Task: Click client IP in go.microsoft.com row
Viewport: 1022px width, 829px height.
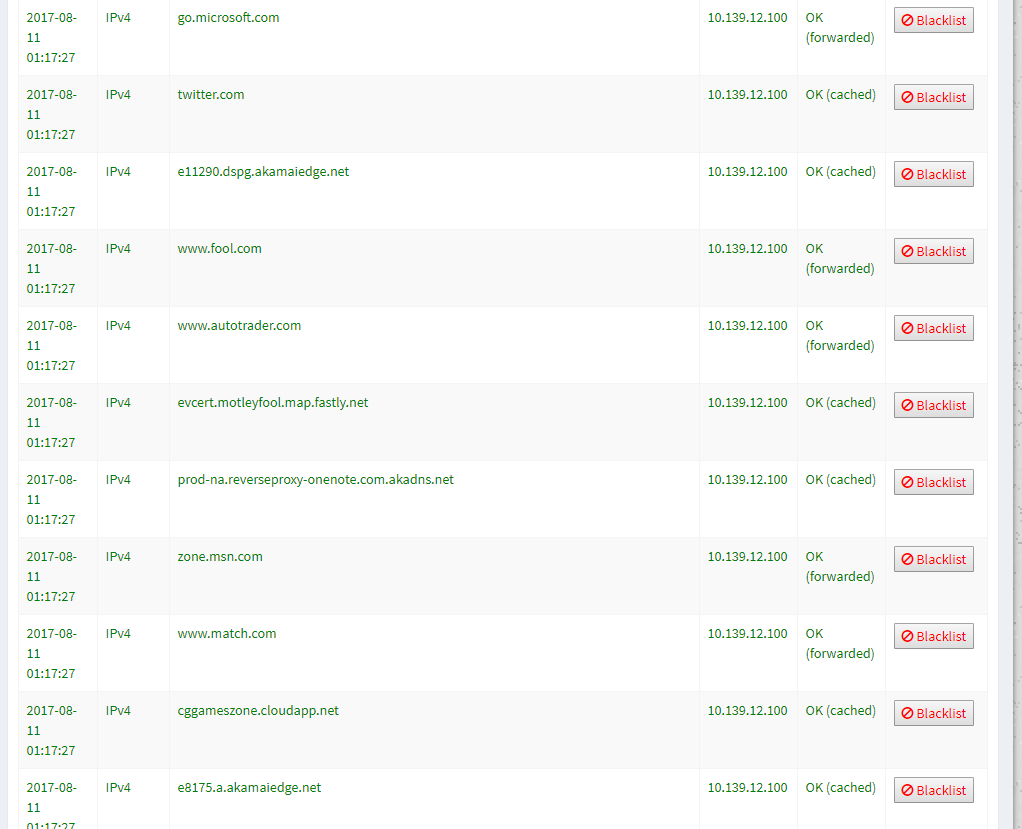Action: click(x=747, y=18)
